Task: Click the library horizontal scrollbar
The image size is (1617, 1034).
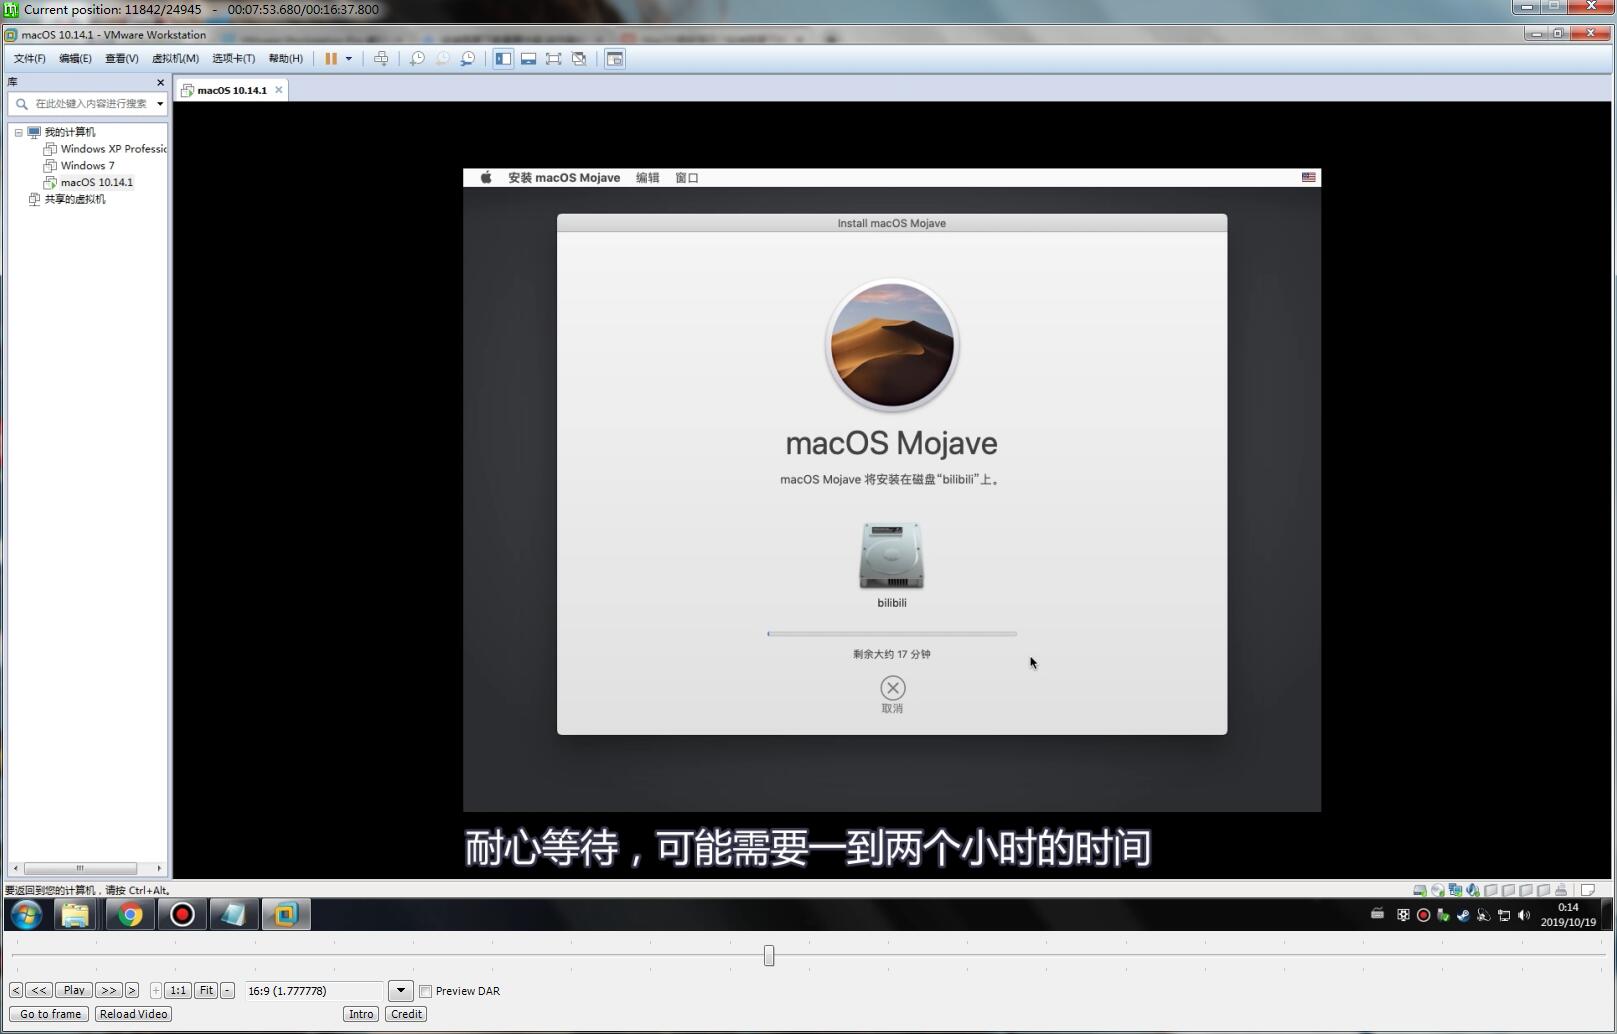Action: [x=80, y=868]
